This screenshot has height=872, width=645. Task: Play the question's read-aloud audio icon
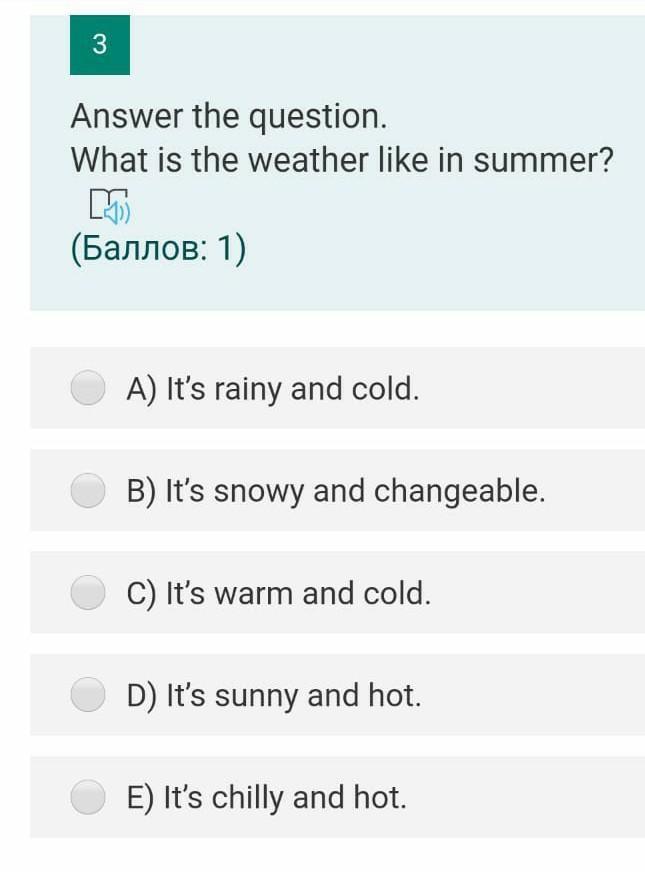tap(109, 205)
